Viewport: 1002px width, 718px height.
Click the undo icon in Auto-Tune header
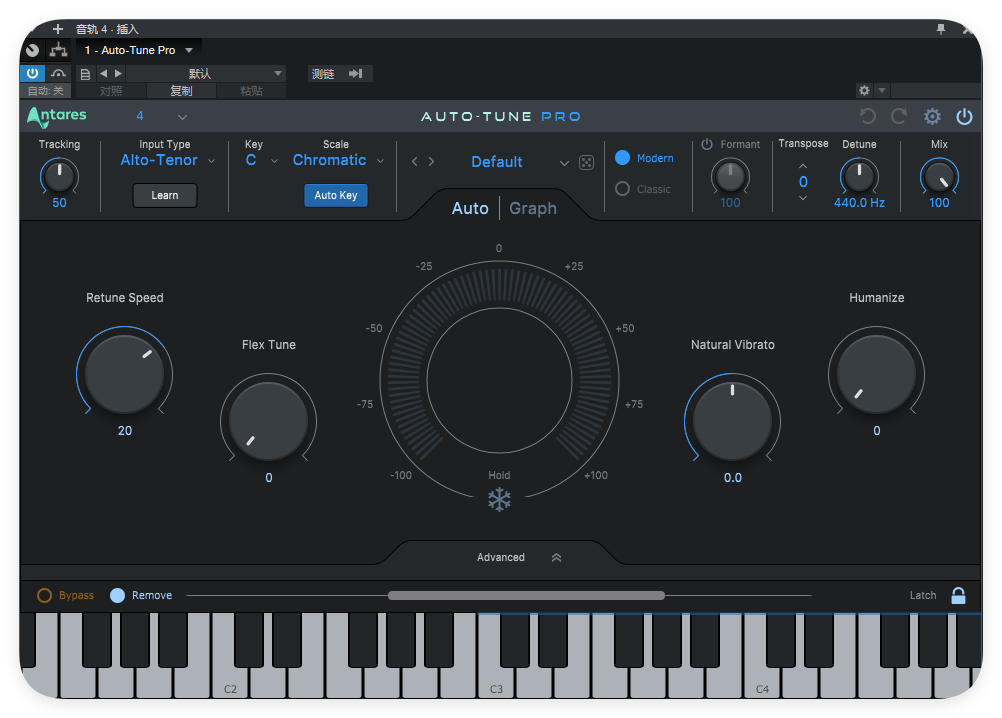pyautogui.click(x=868, y=116)
